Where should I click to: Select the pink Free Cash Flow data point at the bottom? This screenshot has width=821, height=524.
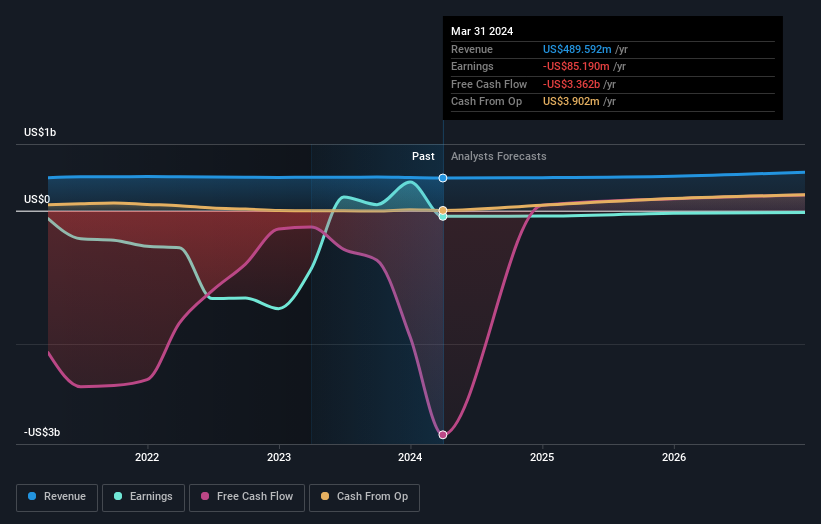[443, 434]
